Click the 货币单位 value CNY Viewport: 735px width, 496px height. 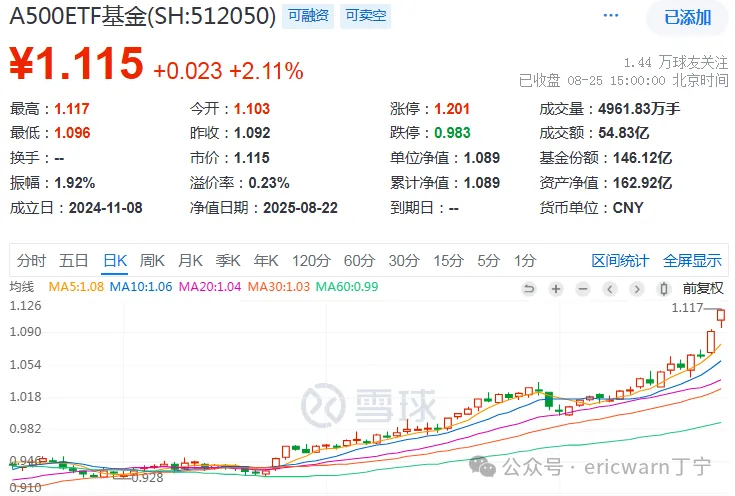(628, 208)
